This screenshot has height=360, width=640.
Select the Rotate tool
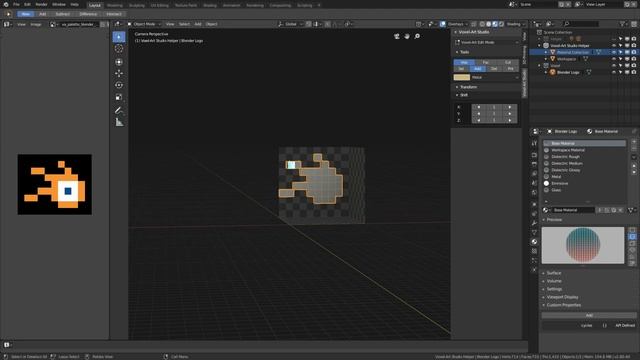119,85
